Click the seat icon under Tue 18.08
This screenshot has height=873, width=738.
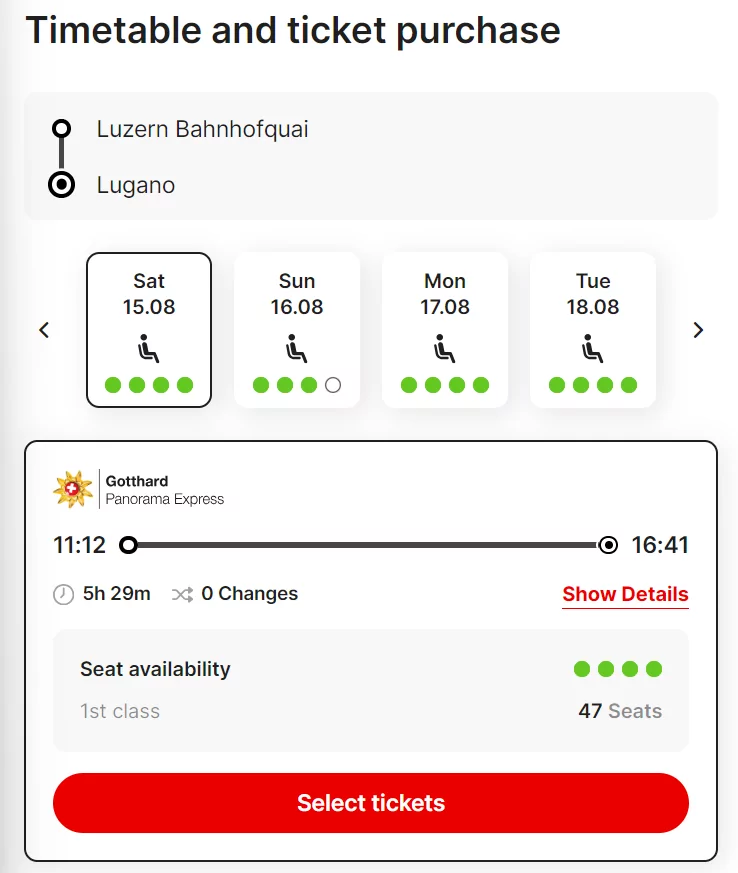tap(593, 350)
